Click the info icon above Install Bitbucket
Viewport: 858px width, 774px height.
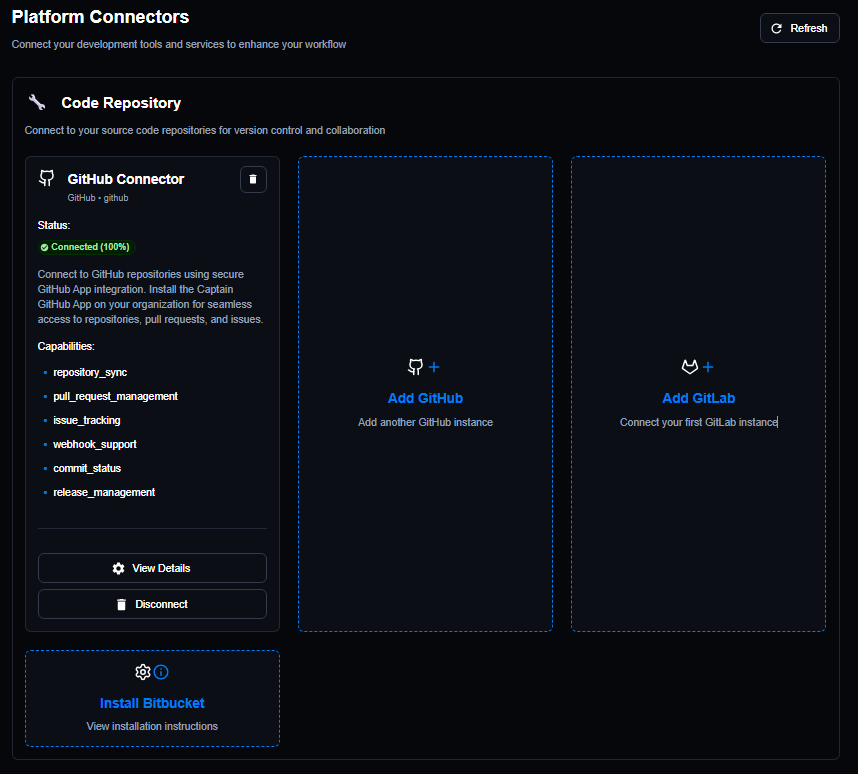pos(161,671)
